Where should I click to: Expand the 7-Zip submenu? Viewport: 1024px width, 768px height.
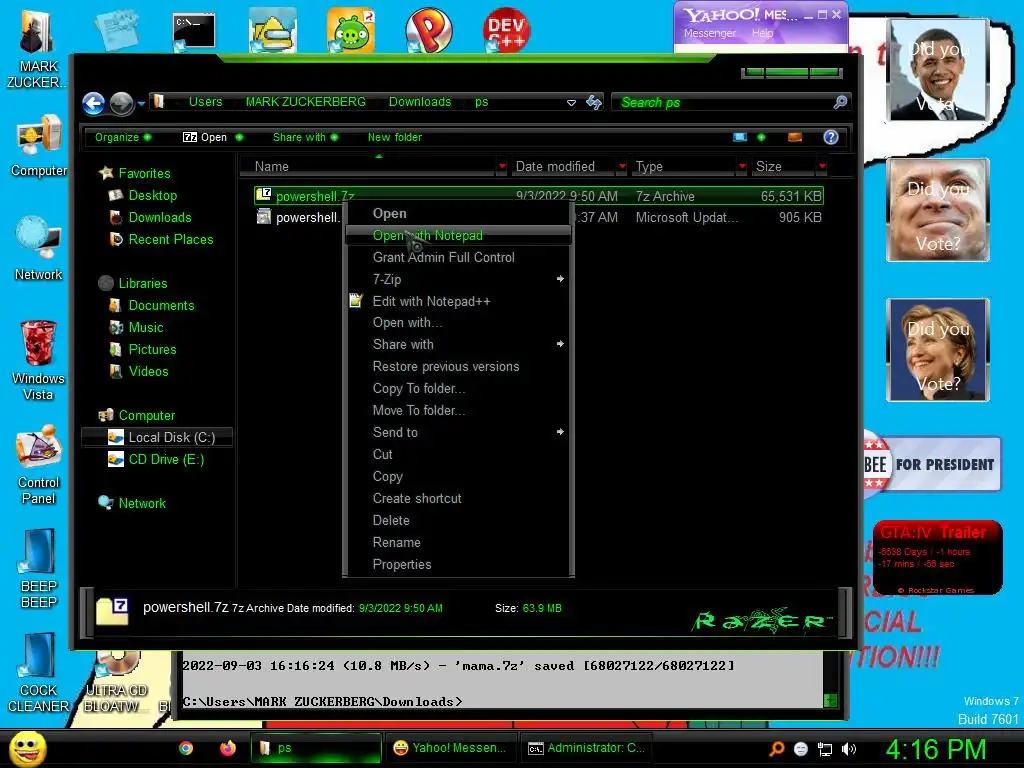point(458,280)
